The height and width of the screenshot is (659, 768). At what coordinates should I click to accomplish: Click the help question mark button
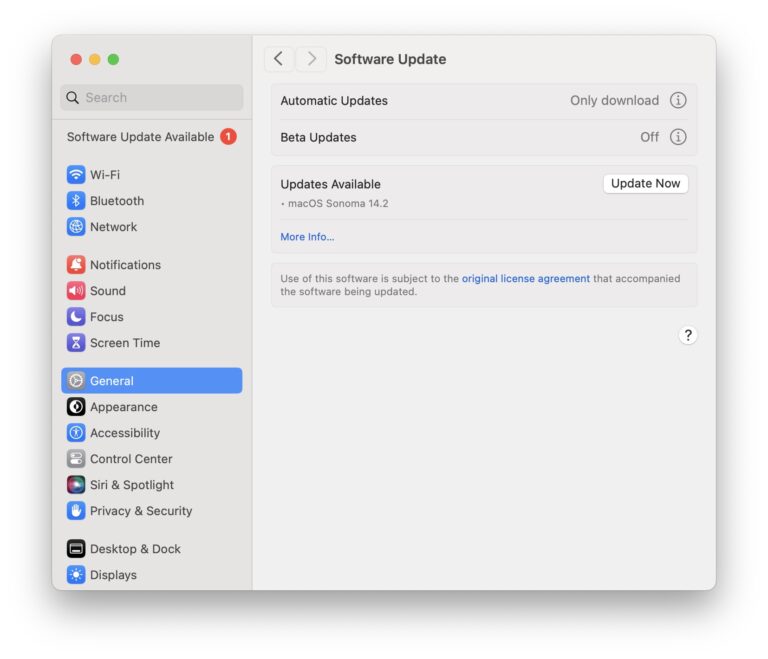[x=687, y=336]
